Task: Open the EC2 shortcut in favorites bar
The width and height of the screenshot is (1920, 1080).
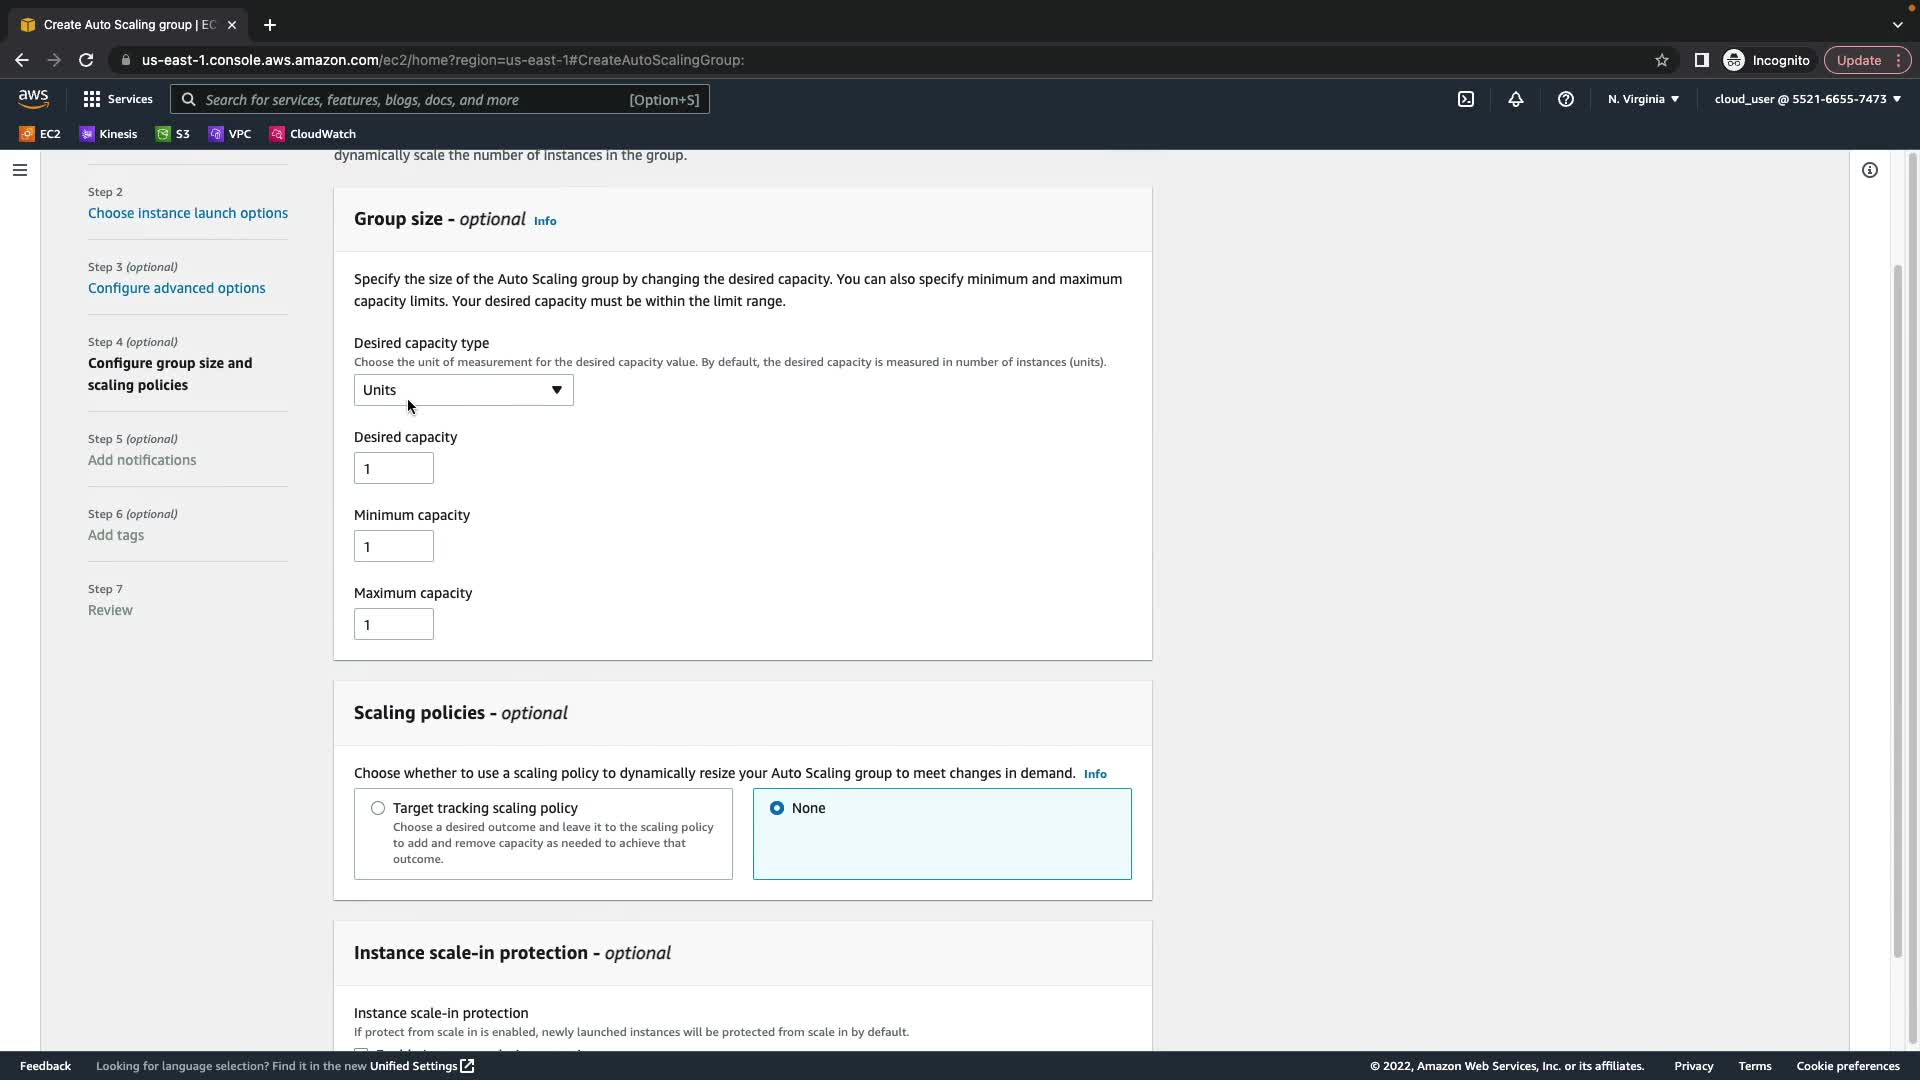Action: (x=40, y=133)
